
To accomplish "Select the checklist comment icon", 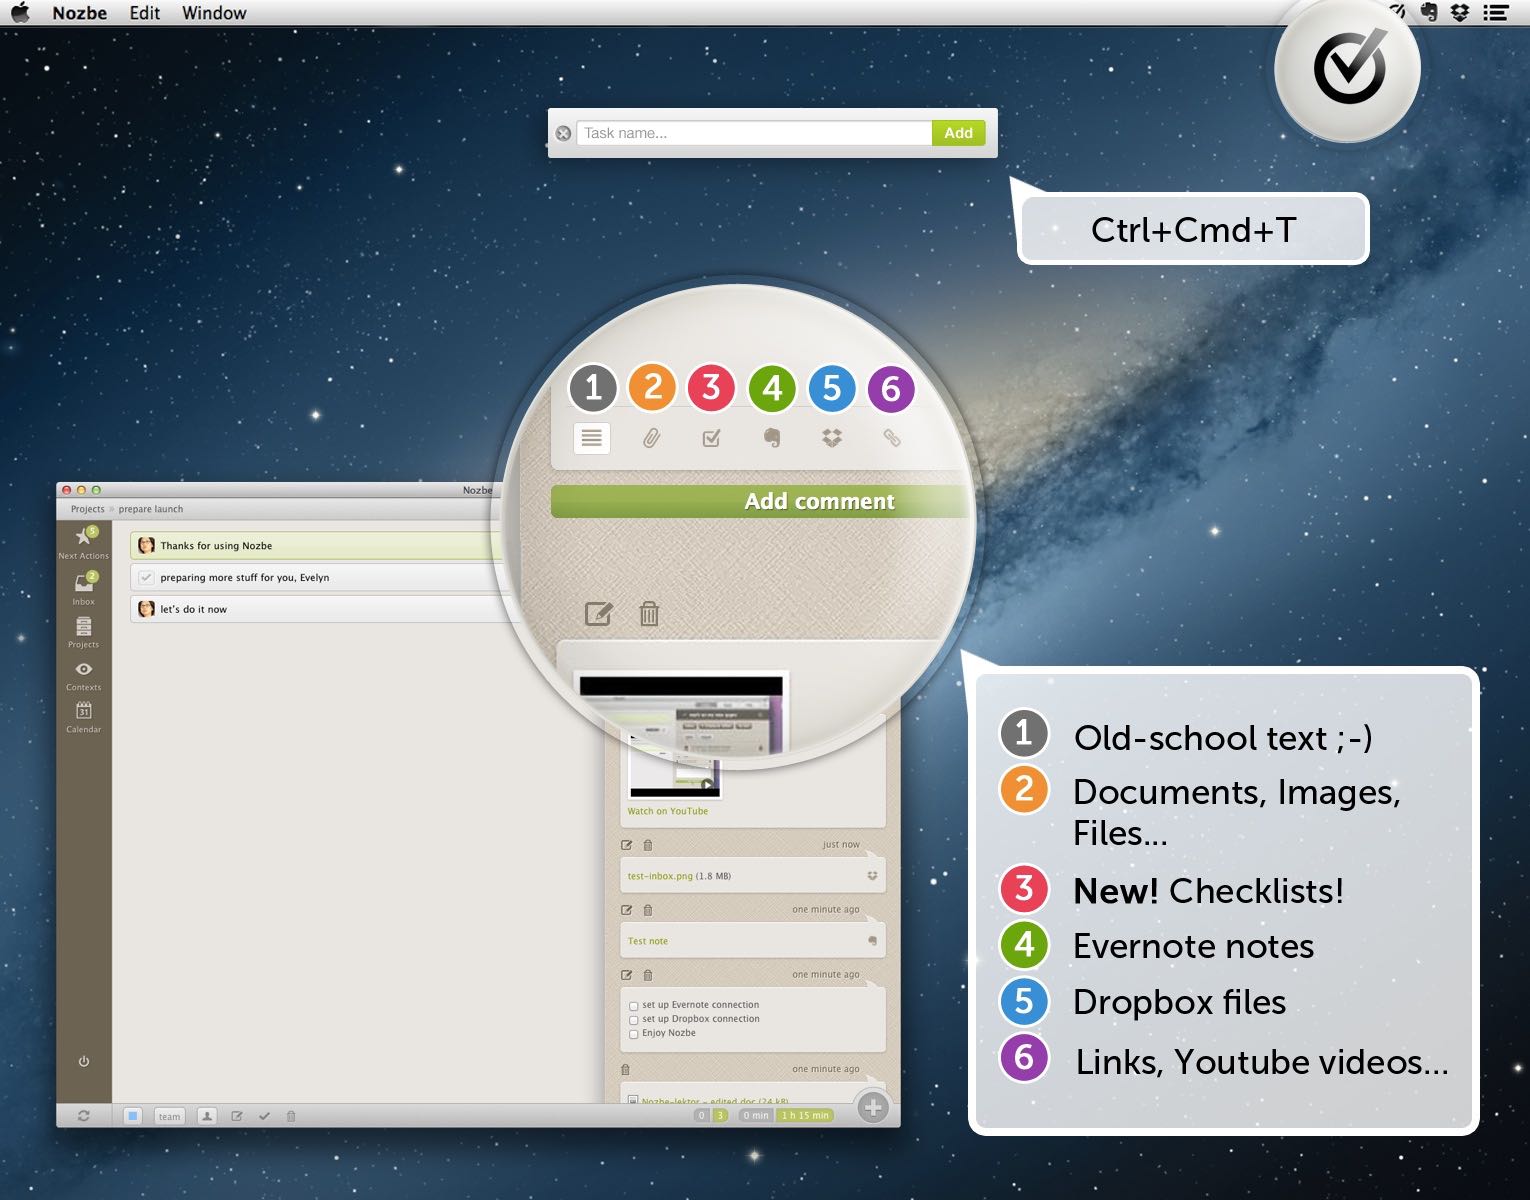I will tap(711, 438).
